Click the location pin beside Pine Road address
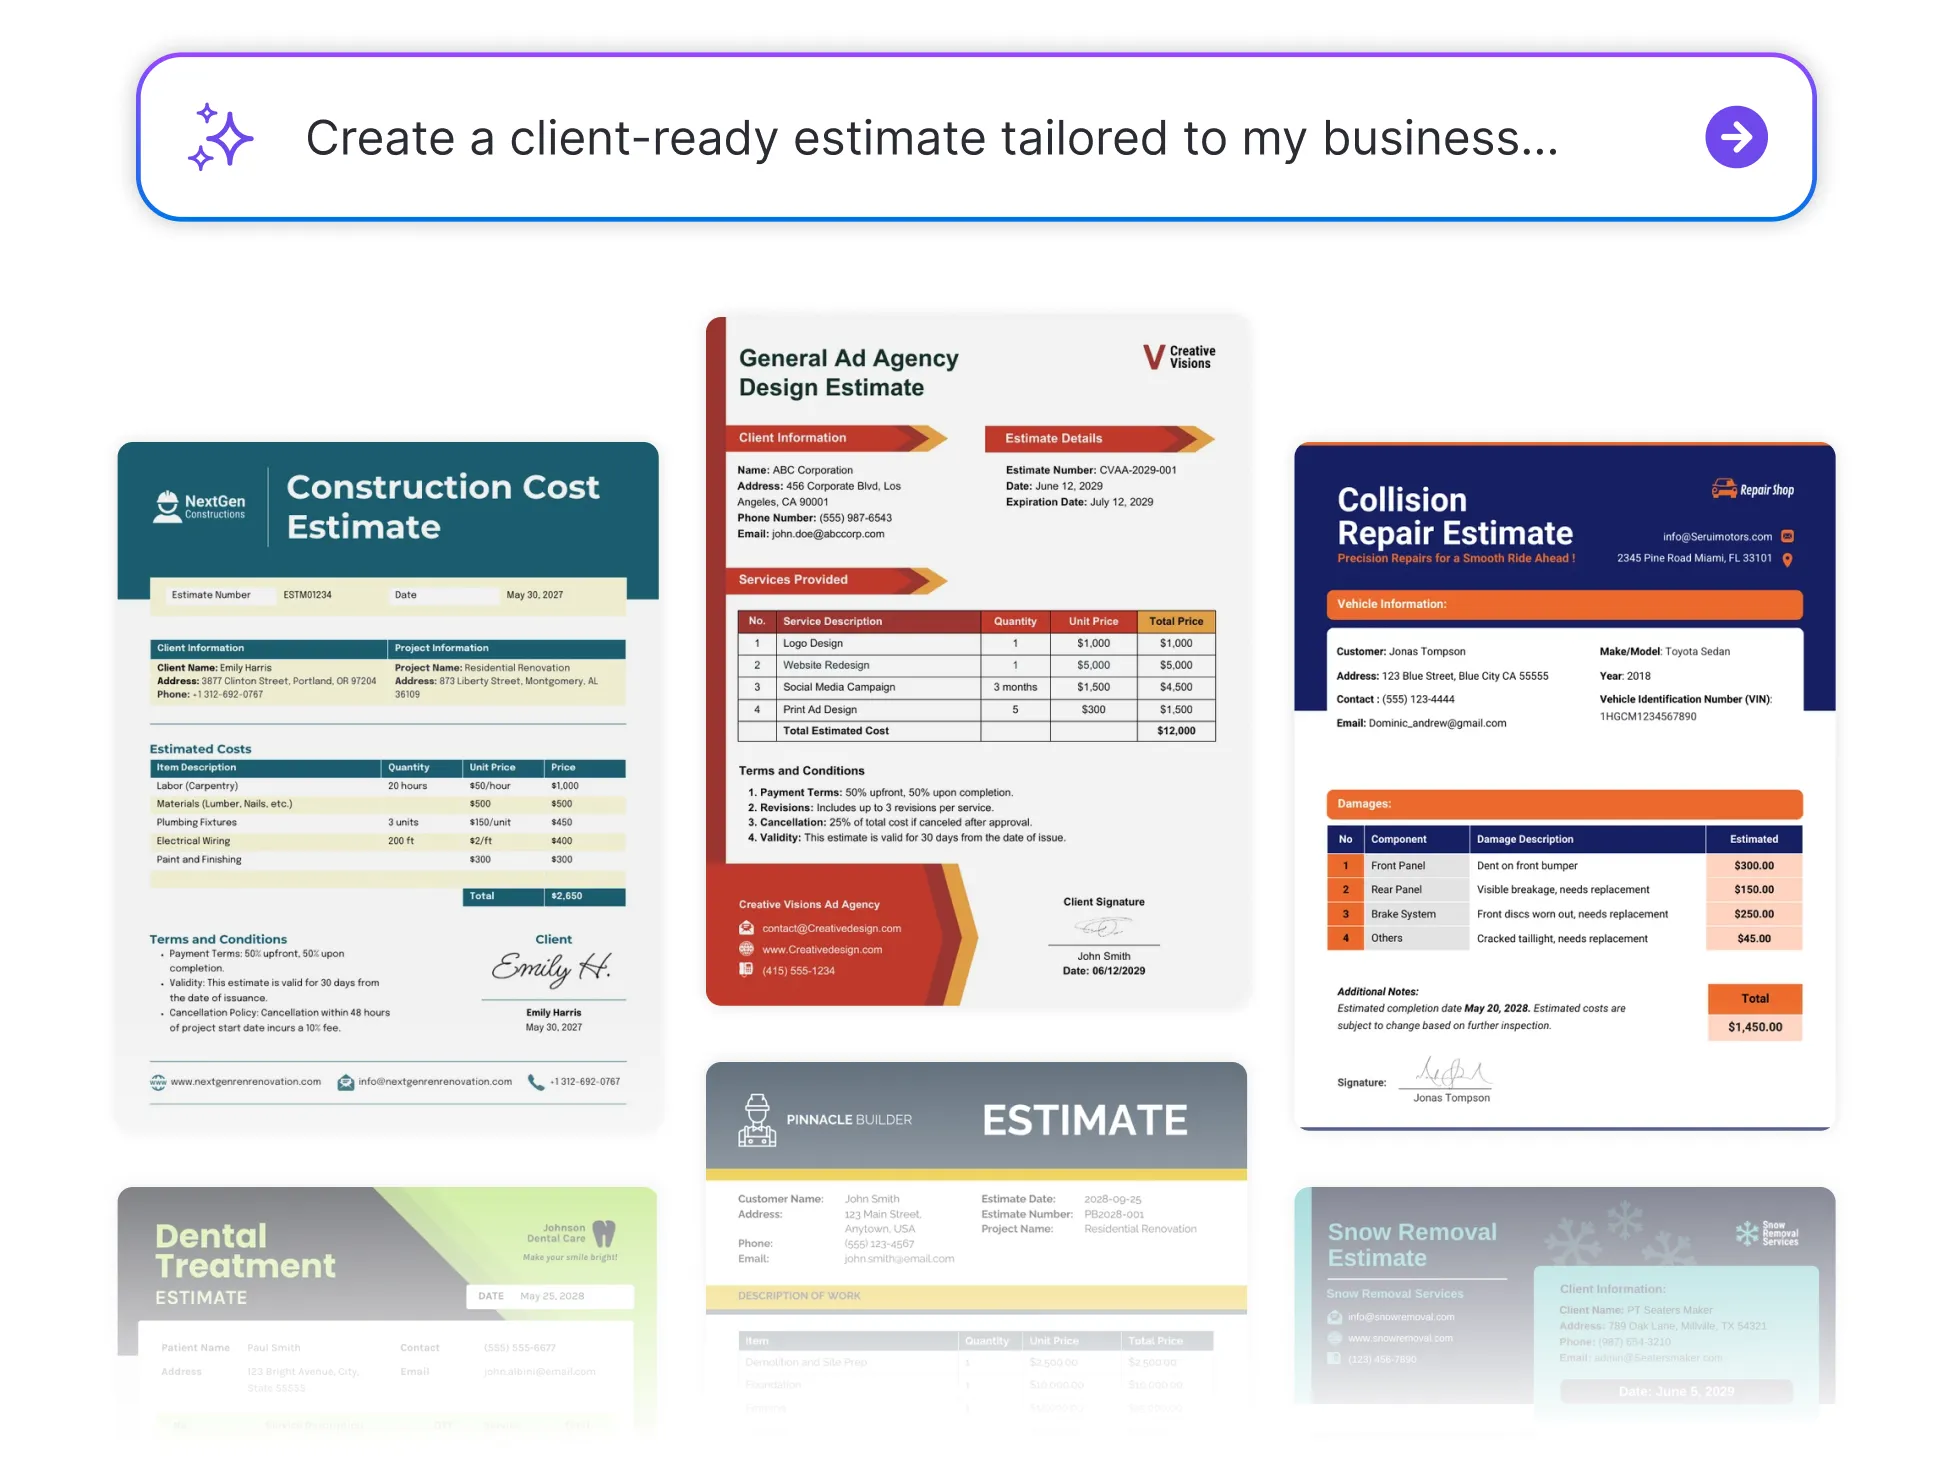The image size is (1953, 1468). (1787, 559)
